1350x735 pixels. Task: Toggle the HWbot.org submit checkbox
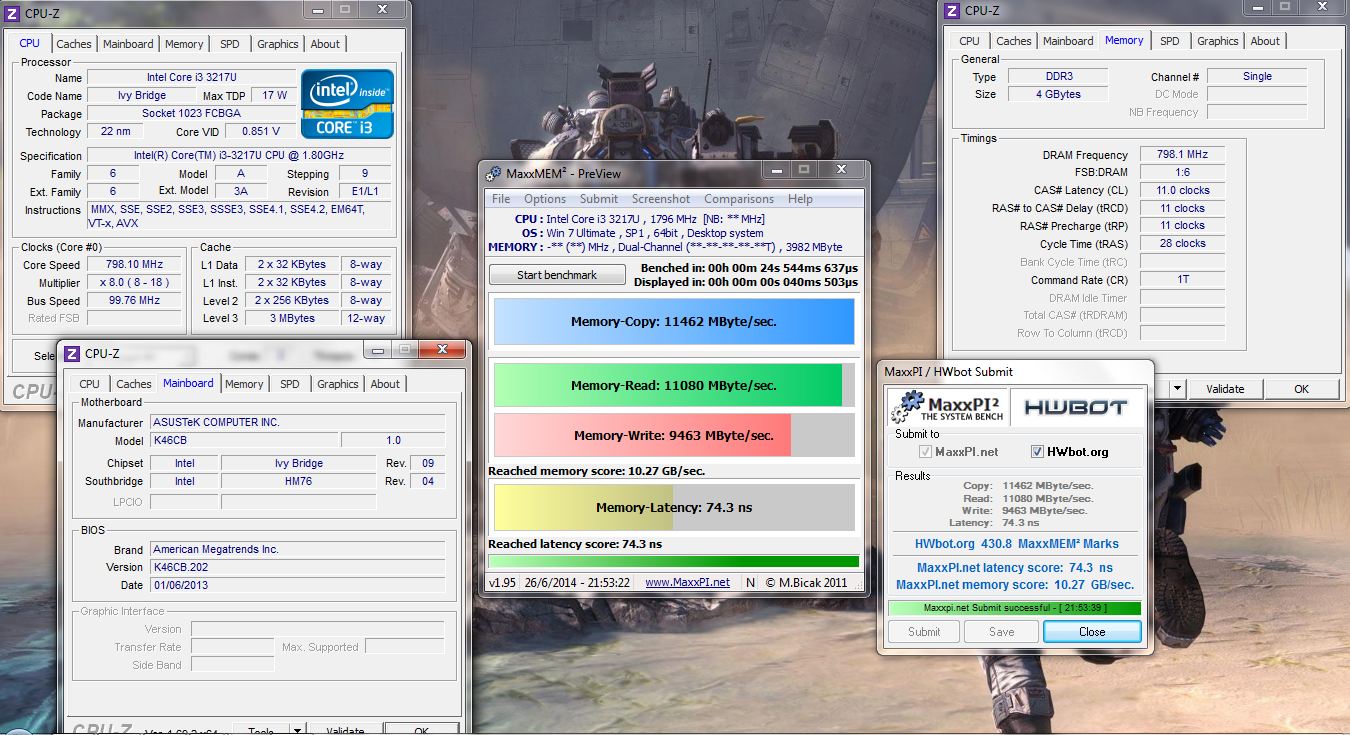point(1037,452)
